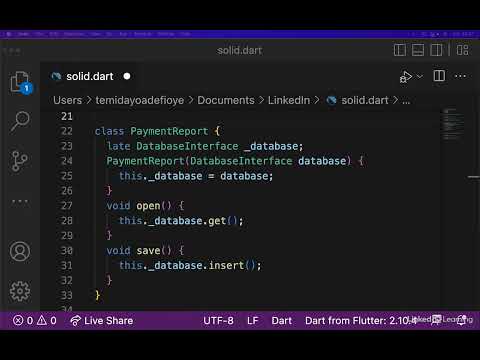The width and height of the screenshot is (480, 360).
Task: Click line number 22 in the gutter
Action: pyautogui.click(x=67, y=131)
